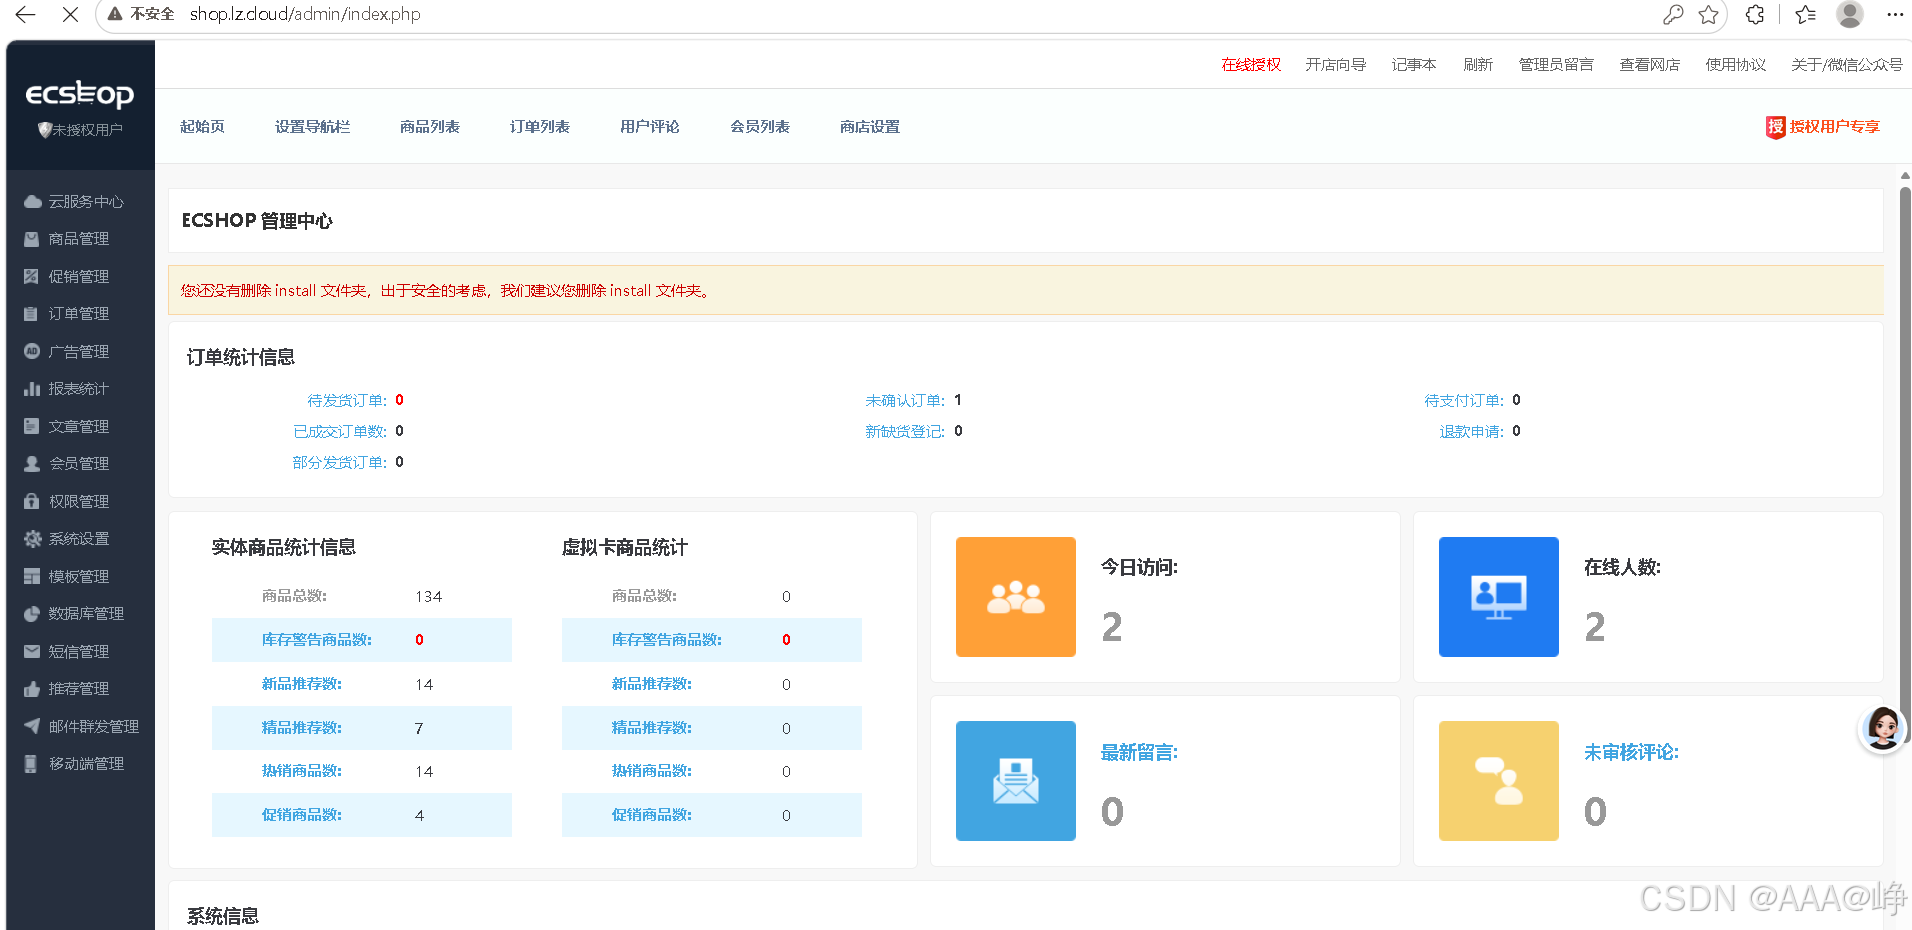This screenshot has height=930, width=1912.
Task: Open the favorites list icon
Action: click(x=1805, y=14)
